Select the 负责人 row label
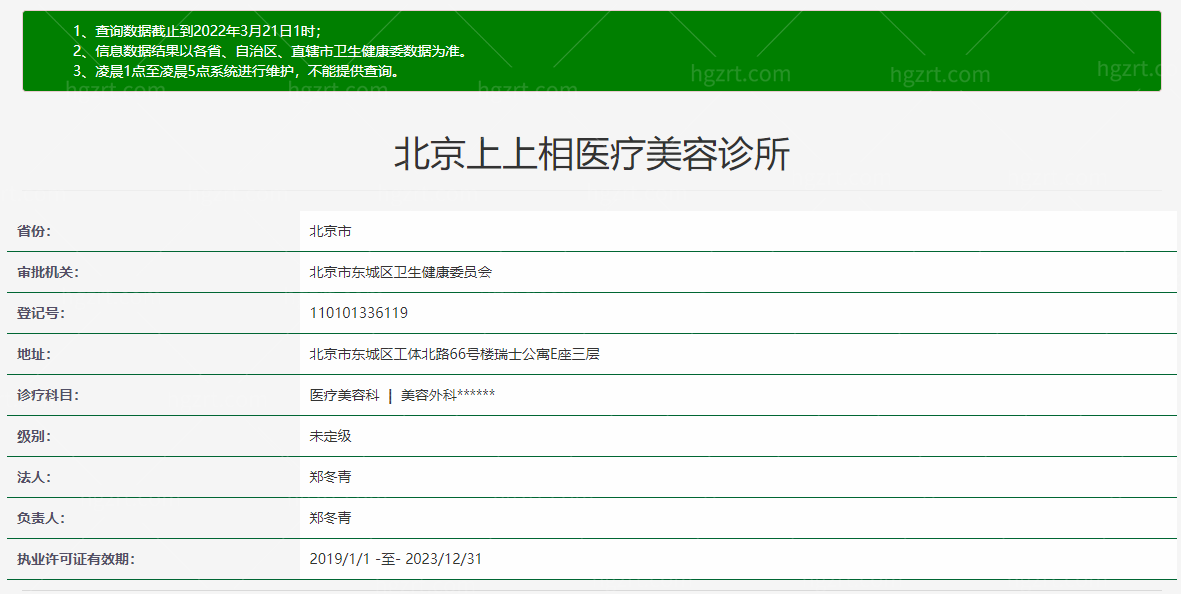 tap(44, 517)
